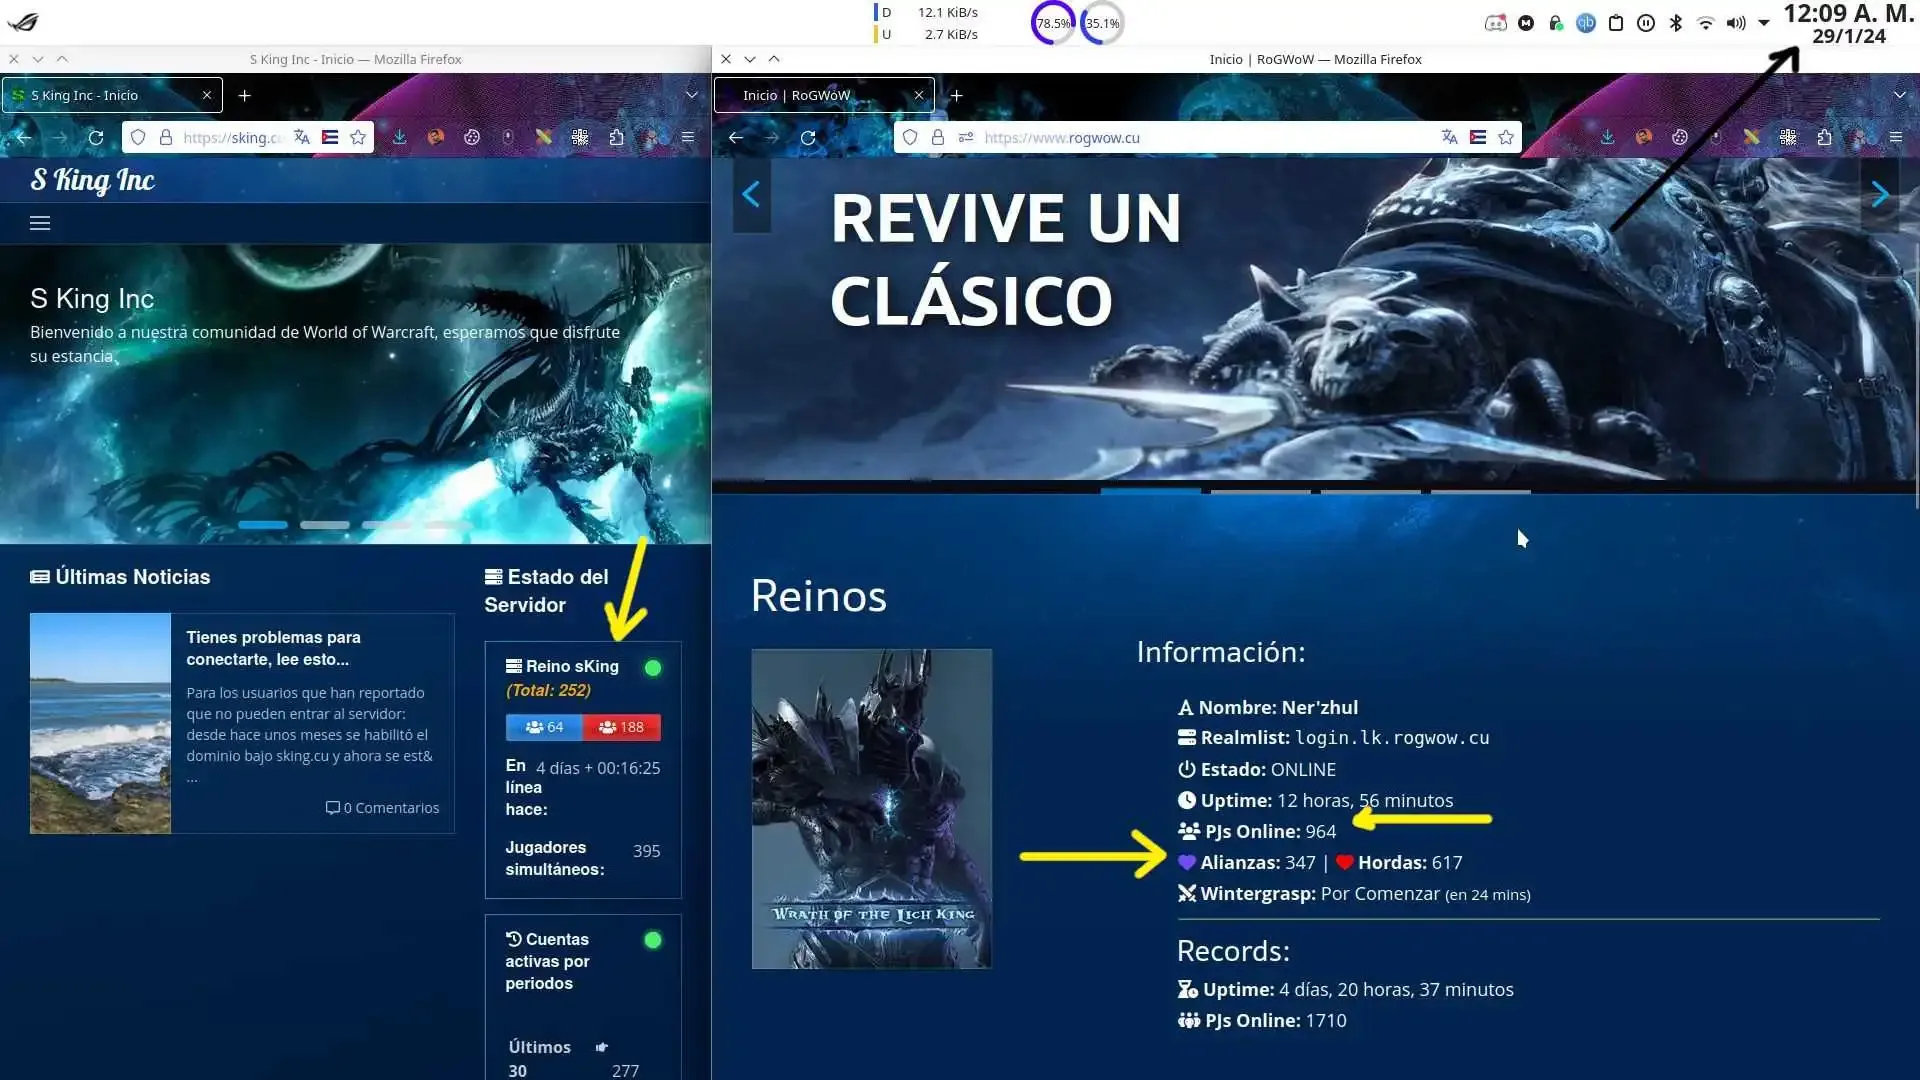Expand the hidden system tray icons arrow
Image resolution: width=1920 pixels, height=1080 pixels.
coord(1764,23)
